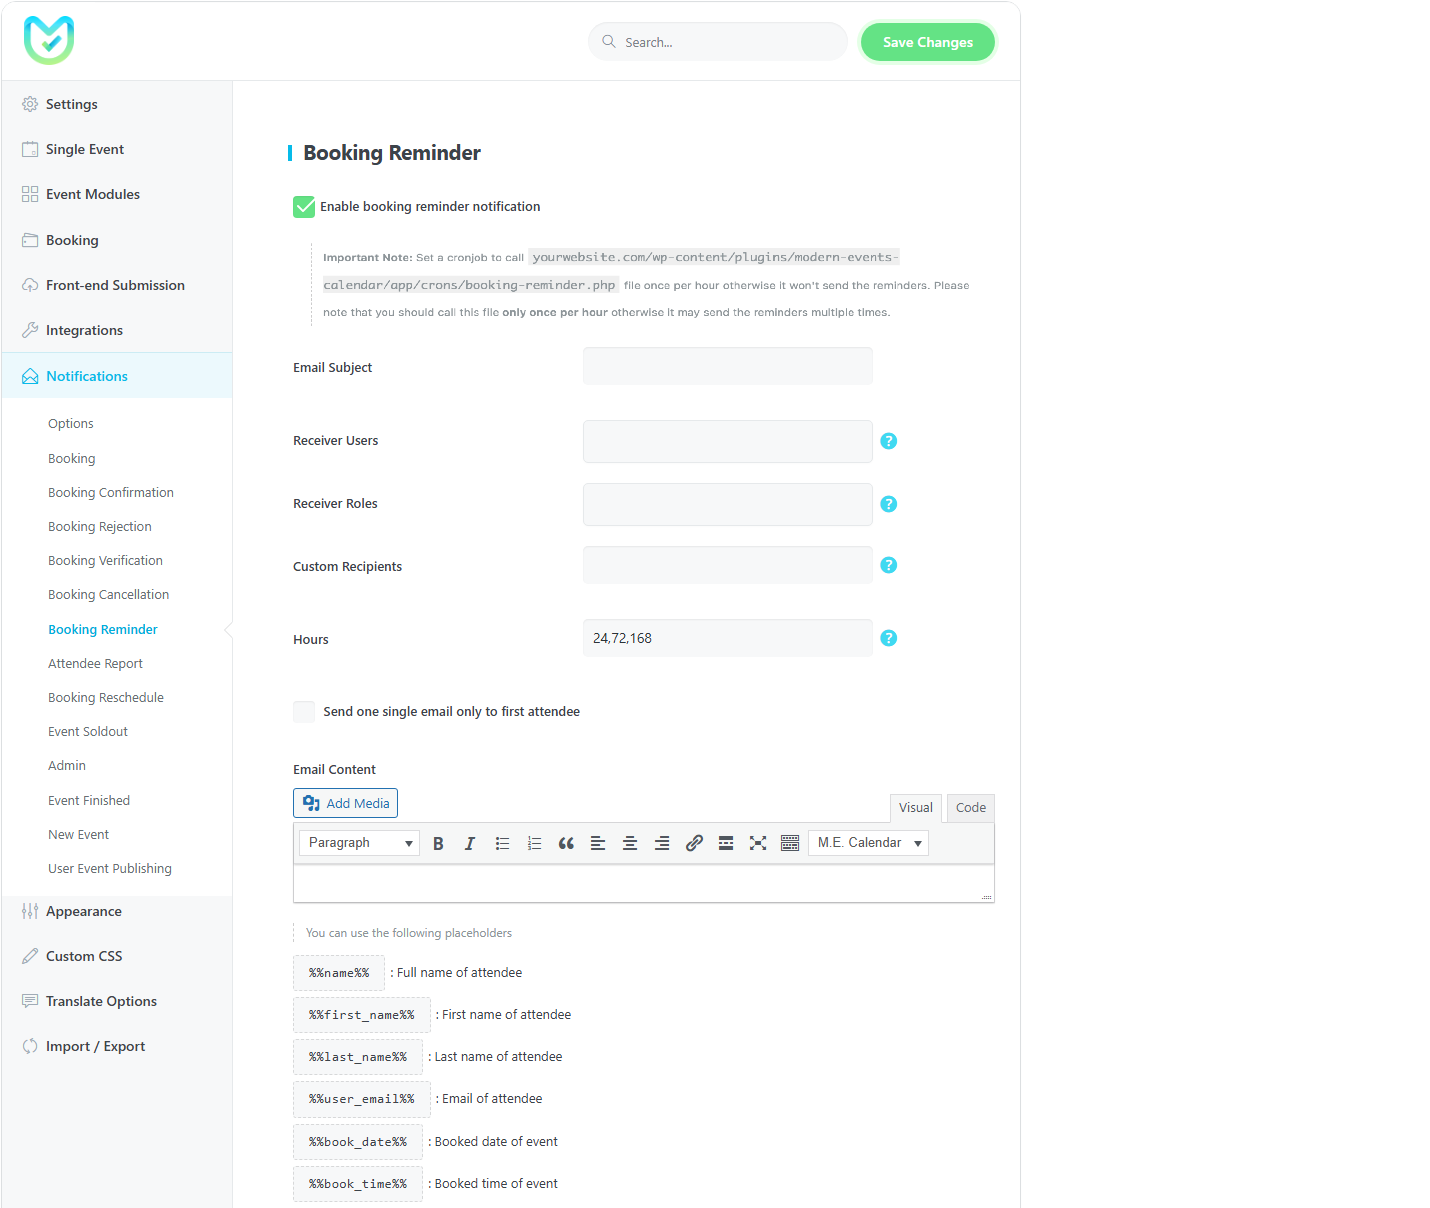This screenshot has height=1208, width=1430.
Task: Switch to the Code editor tab
Action: pyautogui.click(x=970, y=808)
